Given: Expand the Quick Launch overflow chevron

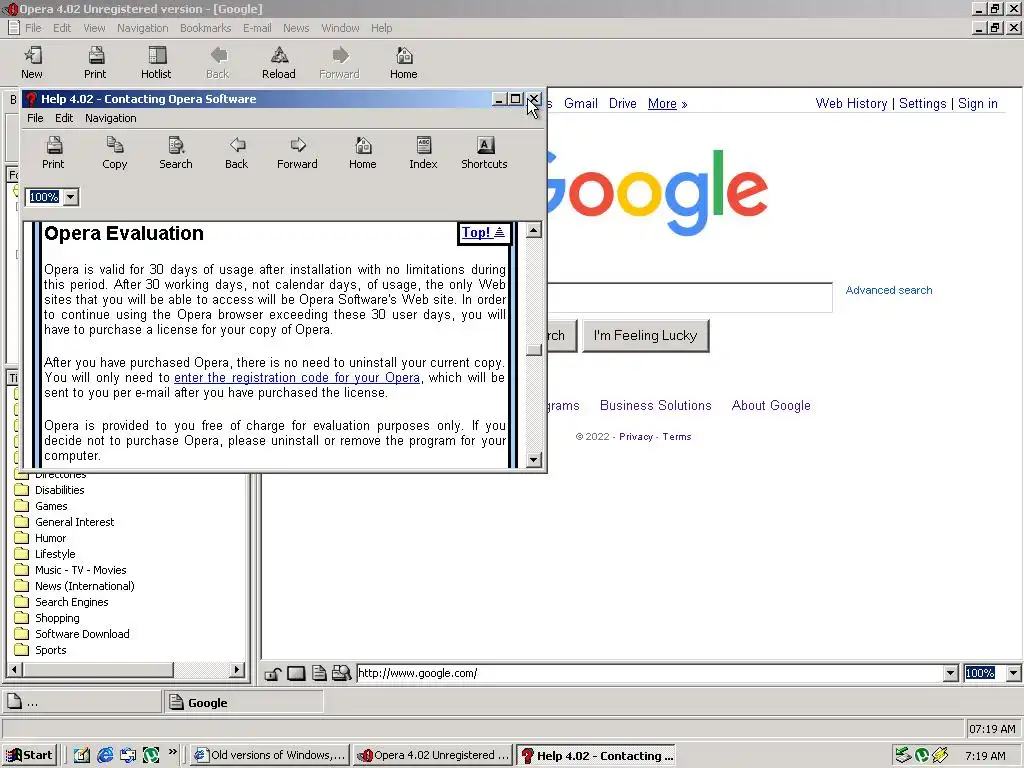Looking at the screenshot, I should [x=172, y=752].
